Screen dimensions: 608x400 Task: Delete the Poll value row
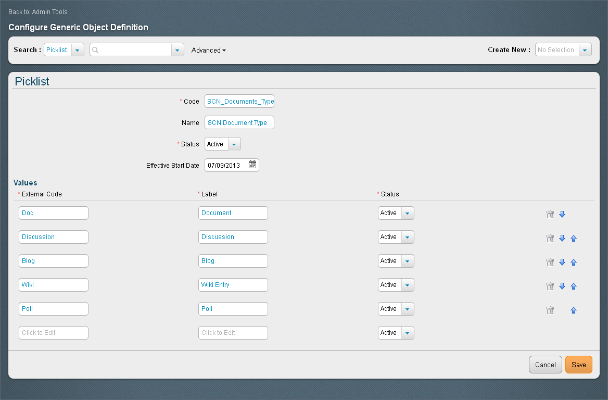550,310
